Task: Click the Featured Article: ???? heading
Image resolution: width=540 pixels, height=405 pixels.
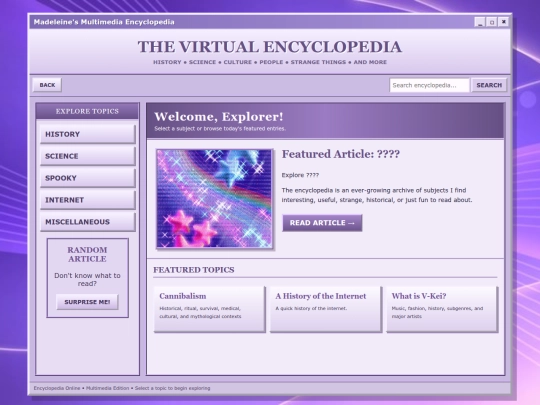Action: 341,154
